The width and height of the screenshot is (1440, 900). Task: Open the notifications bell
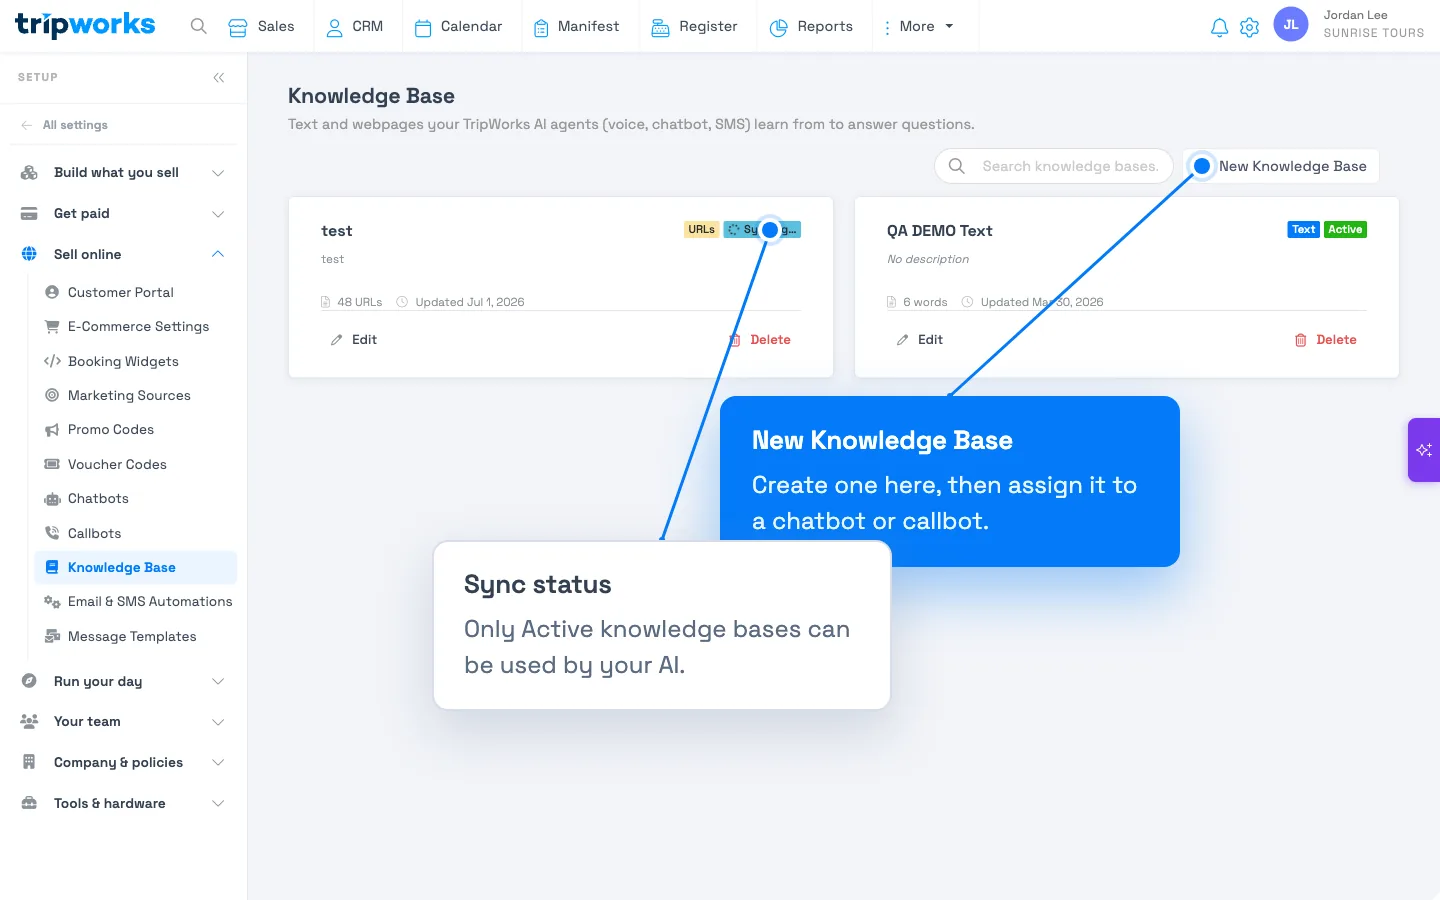[1219, 27]
